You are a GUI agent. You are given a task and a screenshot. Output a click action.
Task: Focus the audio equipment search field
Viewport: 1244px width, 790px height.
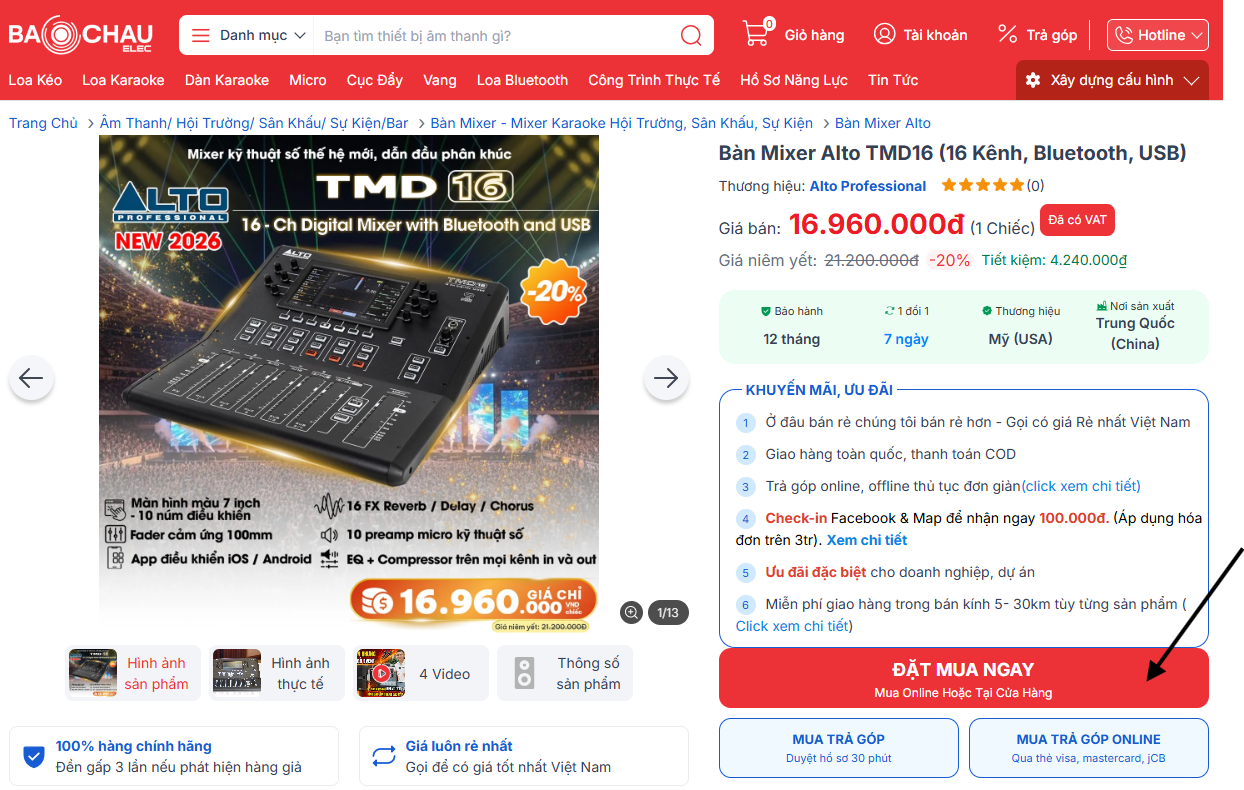(495, 35)
